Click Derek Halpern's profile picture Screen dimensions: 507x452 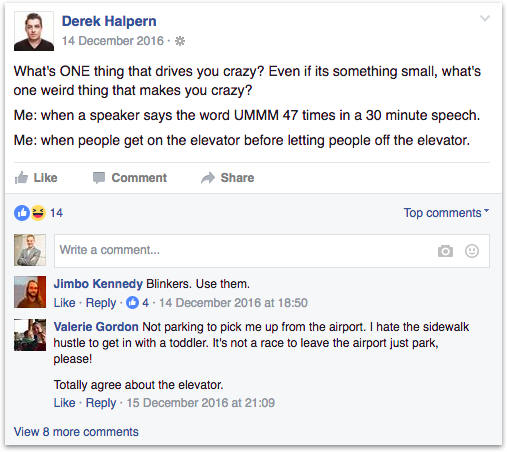(34, 31)
